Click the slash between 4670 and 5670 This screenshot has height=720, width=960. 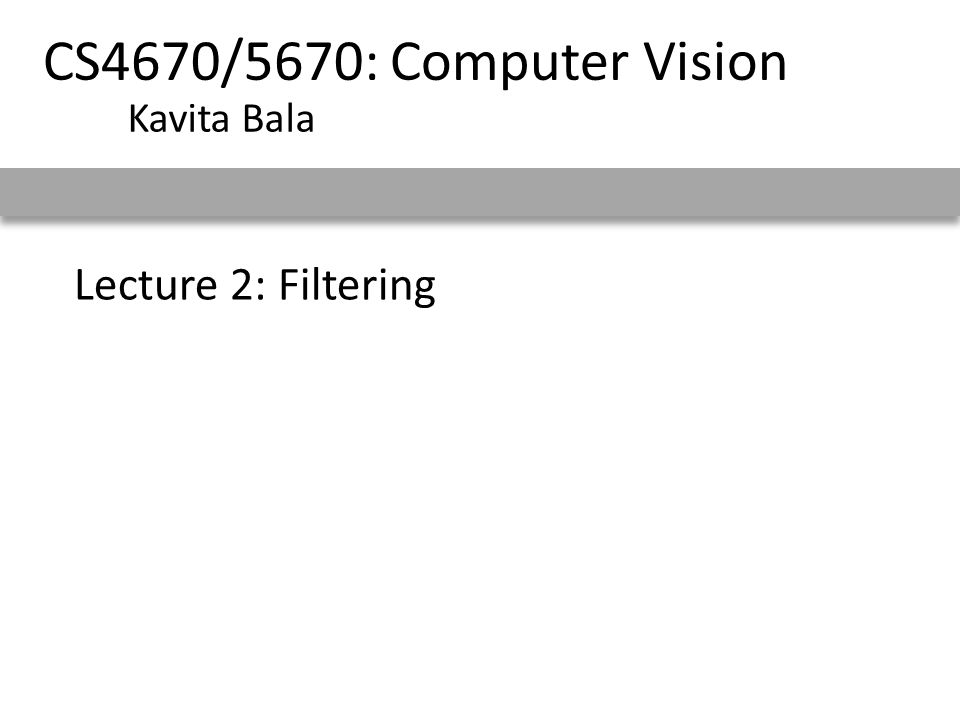click(231, 63)
